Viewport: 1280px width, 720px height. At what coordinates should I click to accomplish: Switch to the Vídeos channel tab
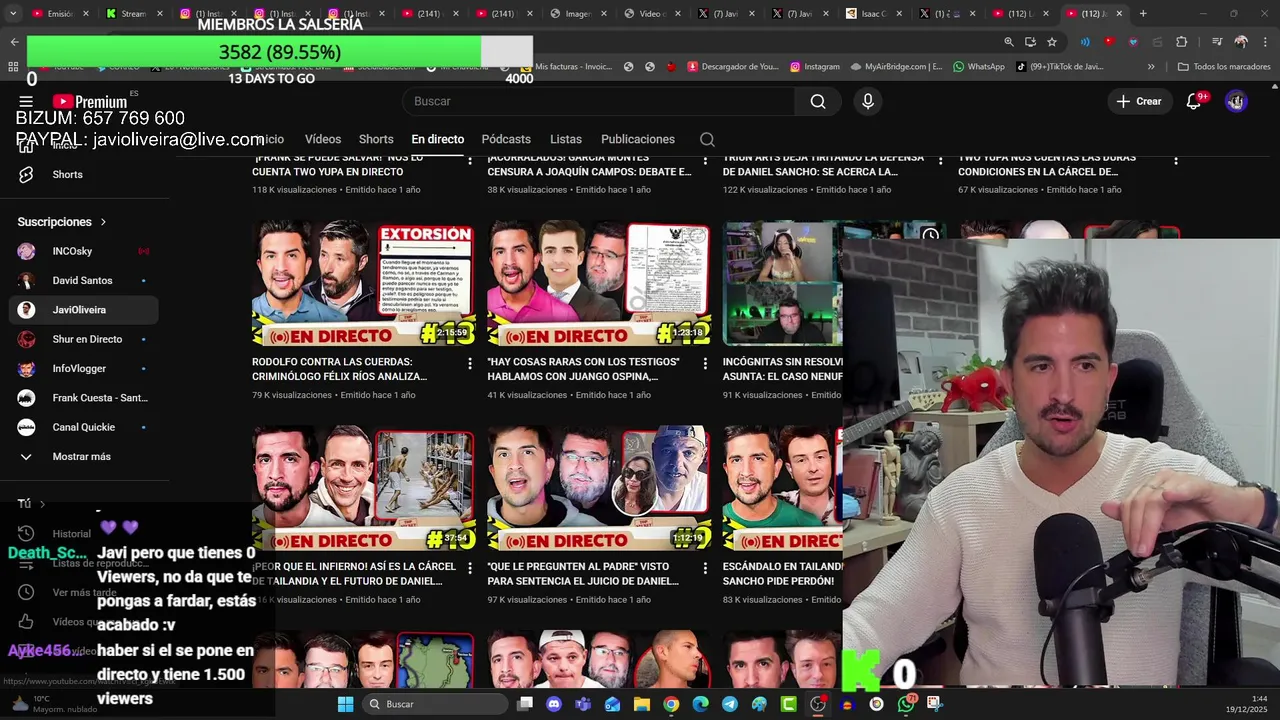[323, 139]
